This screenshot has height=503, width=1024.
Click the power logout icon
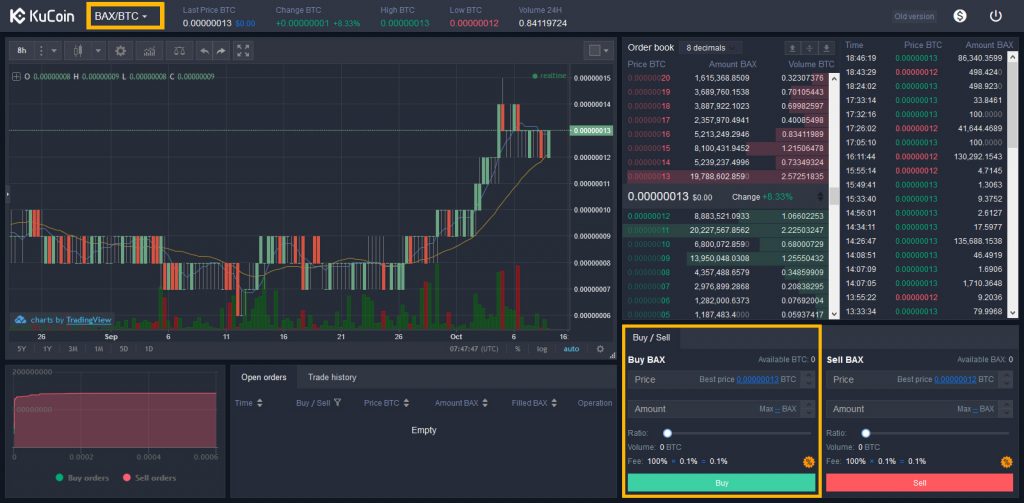click(x=995, y=16)
